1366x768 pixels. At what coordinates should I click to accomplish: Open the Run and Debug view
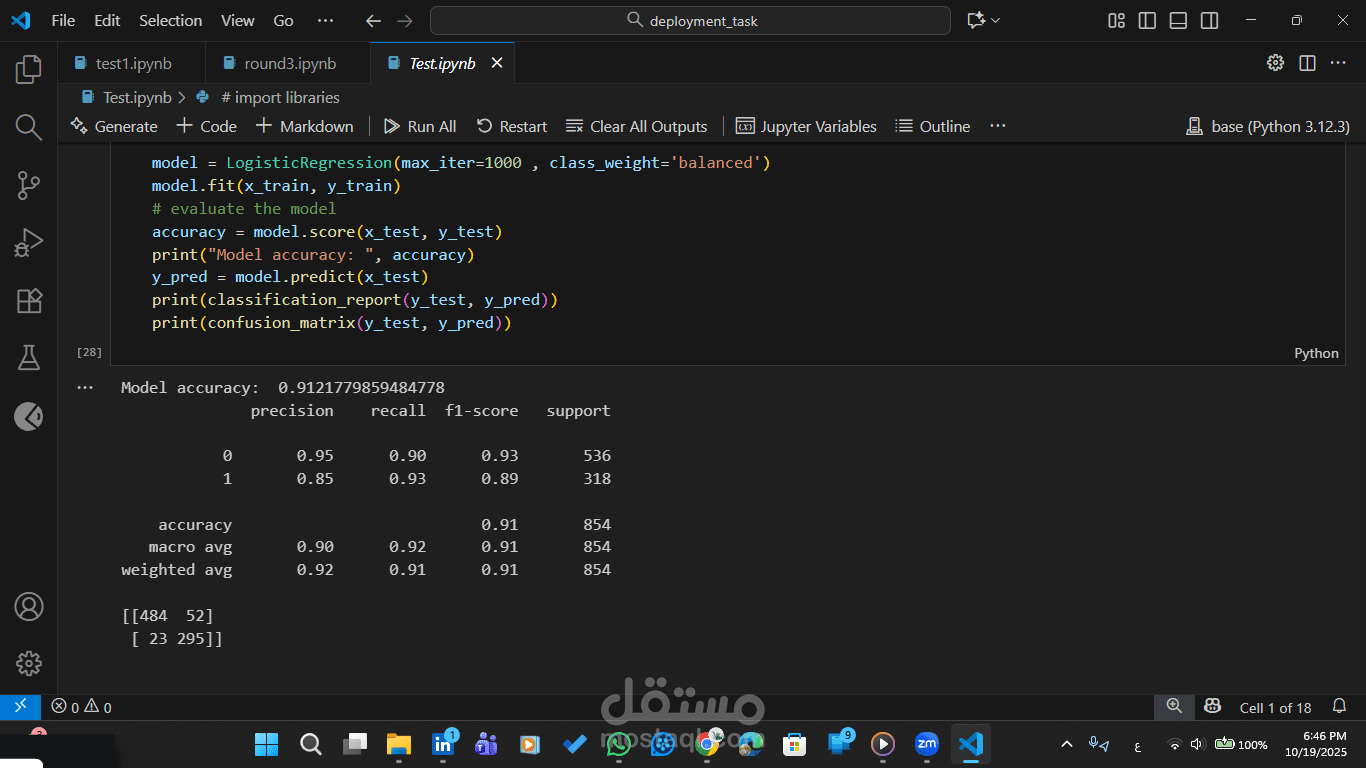coord(29,243)
